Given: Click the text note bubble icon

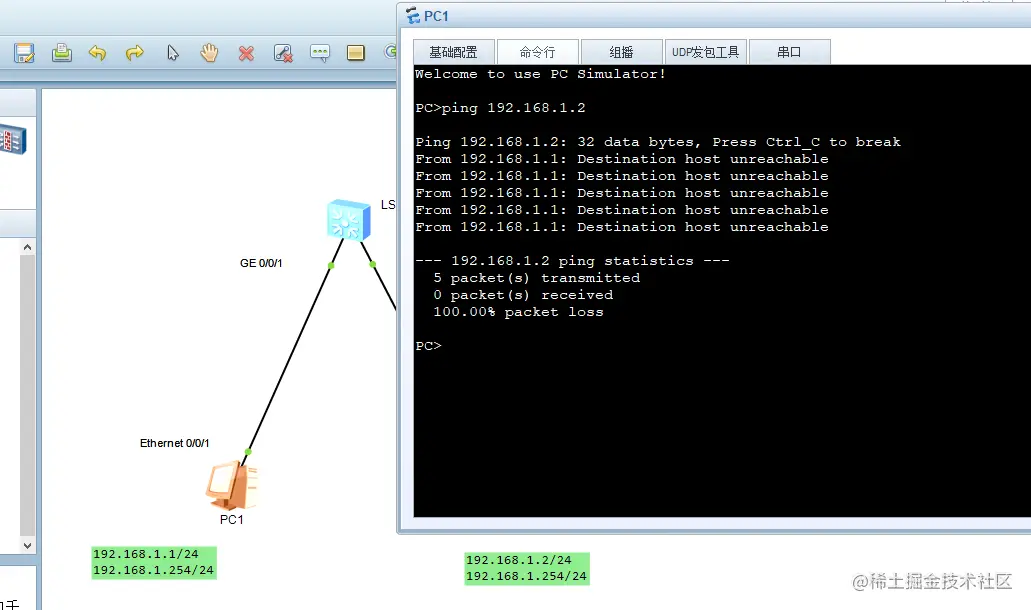Looking at the screenshot, I should click(320, 53).
